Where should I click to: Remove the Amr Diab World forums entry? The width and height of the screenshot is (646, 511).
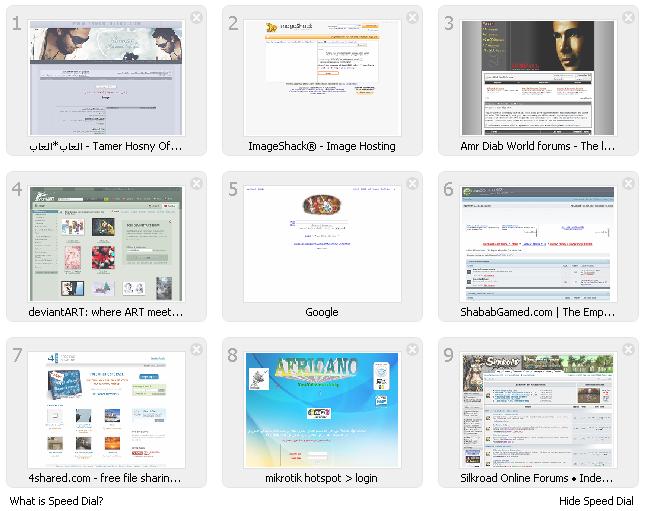tap(628, 18)
